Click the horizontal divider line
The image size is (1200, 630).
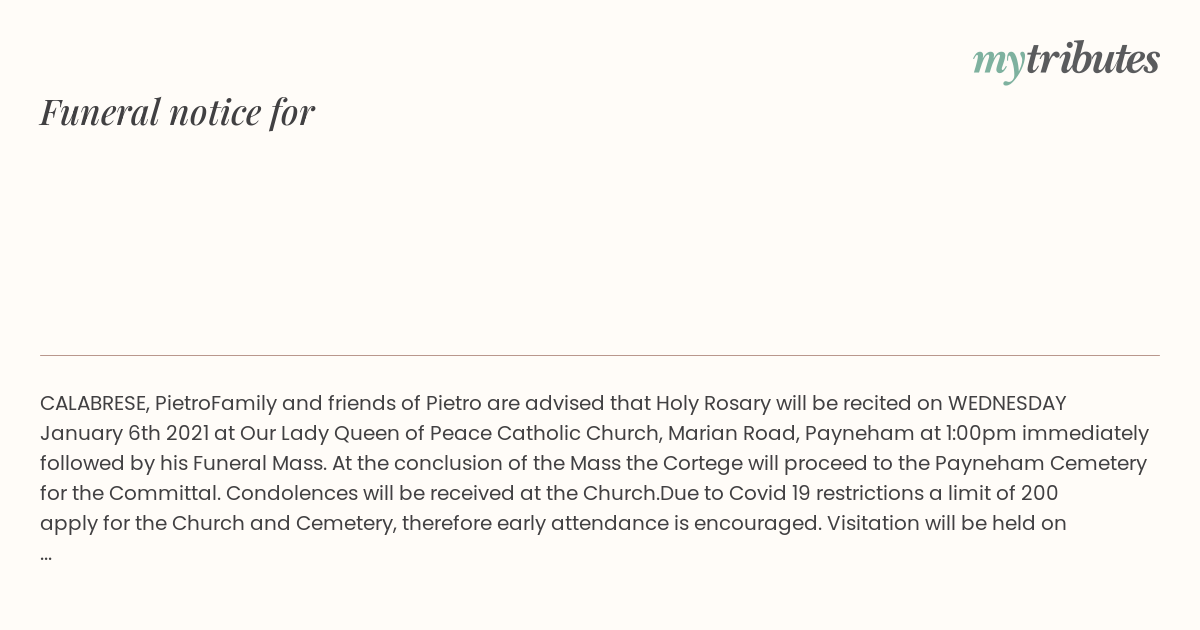point(600,355)
